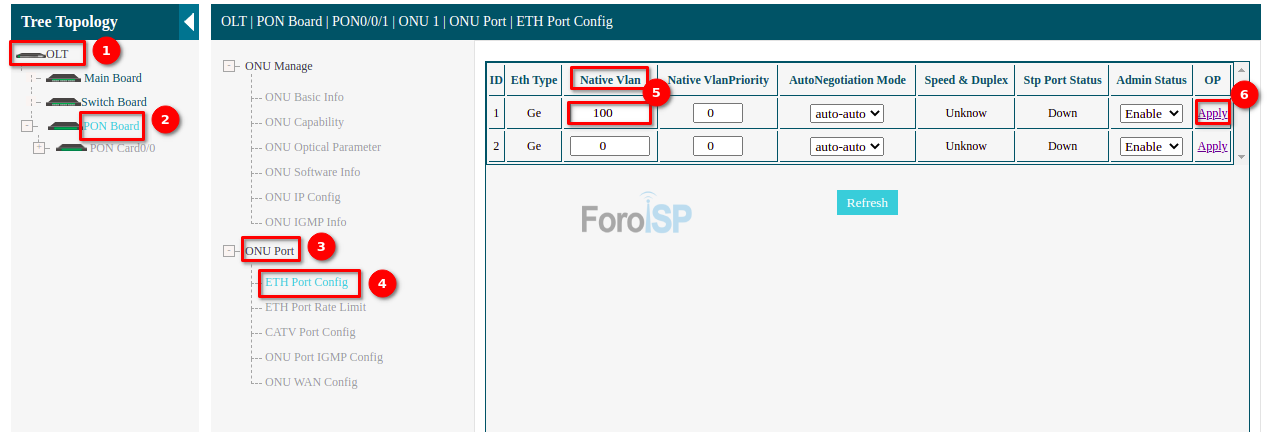Click the OLT device icon in tree
Screen dimensions: 1274x432
tap(30, 54)
